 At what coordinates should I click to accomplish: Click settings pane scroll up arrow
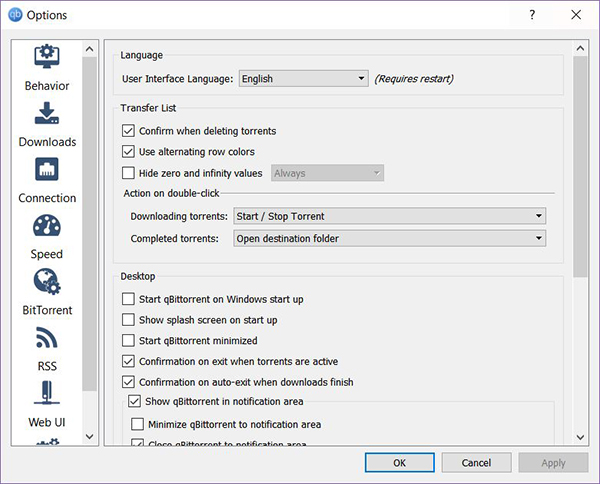coord(580,48)
